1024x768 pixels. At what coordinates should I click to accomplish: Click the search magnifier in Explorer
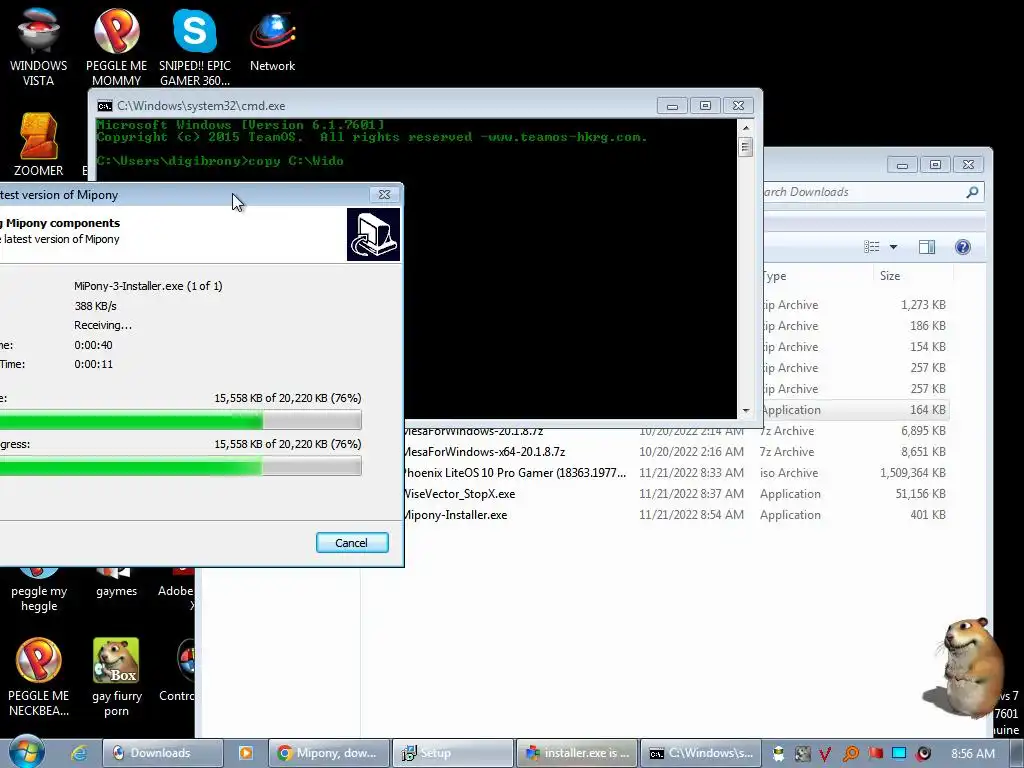click(972, 192)
